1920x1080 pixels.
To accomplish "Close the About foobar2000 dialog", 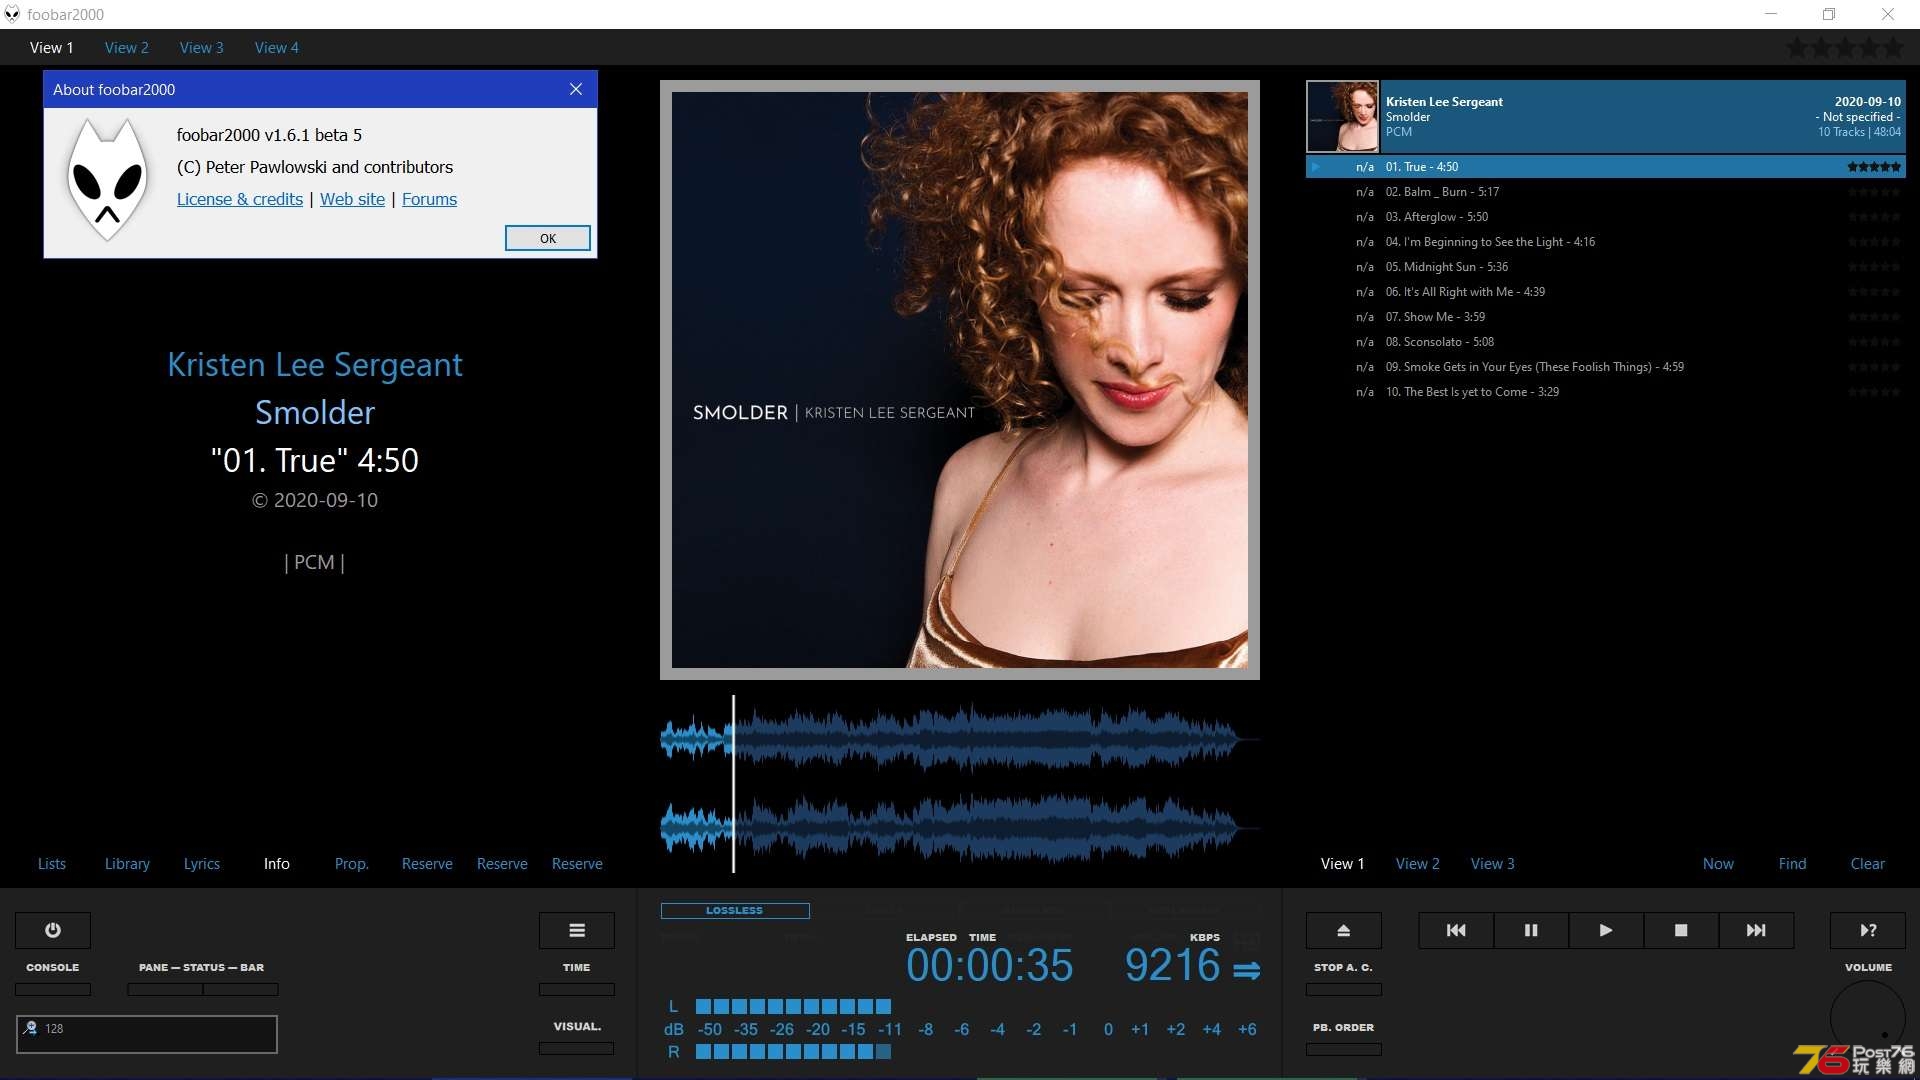I will pos(576,89).
